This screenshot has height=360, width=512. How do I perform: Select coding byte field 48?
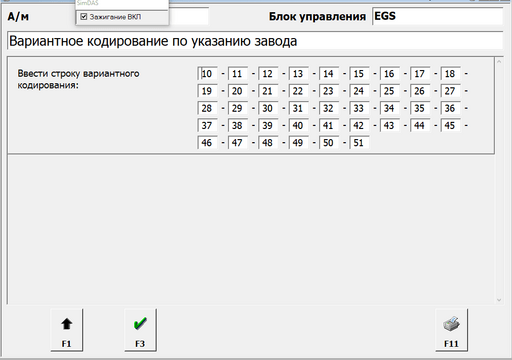(x=268, y=143)
